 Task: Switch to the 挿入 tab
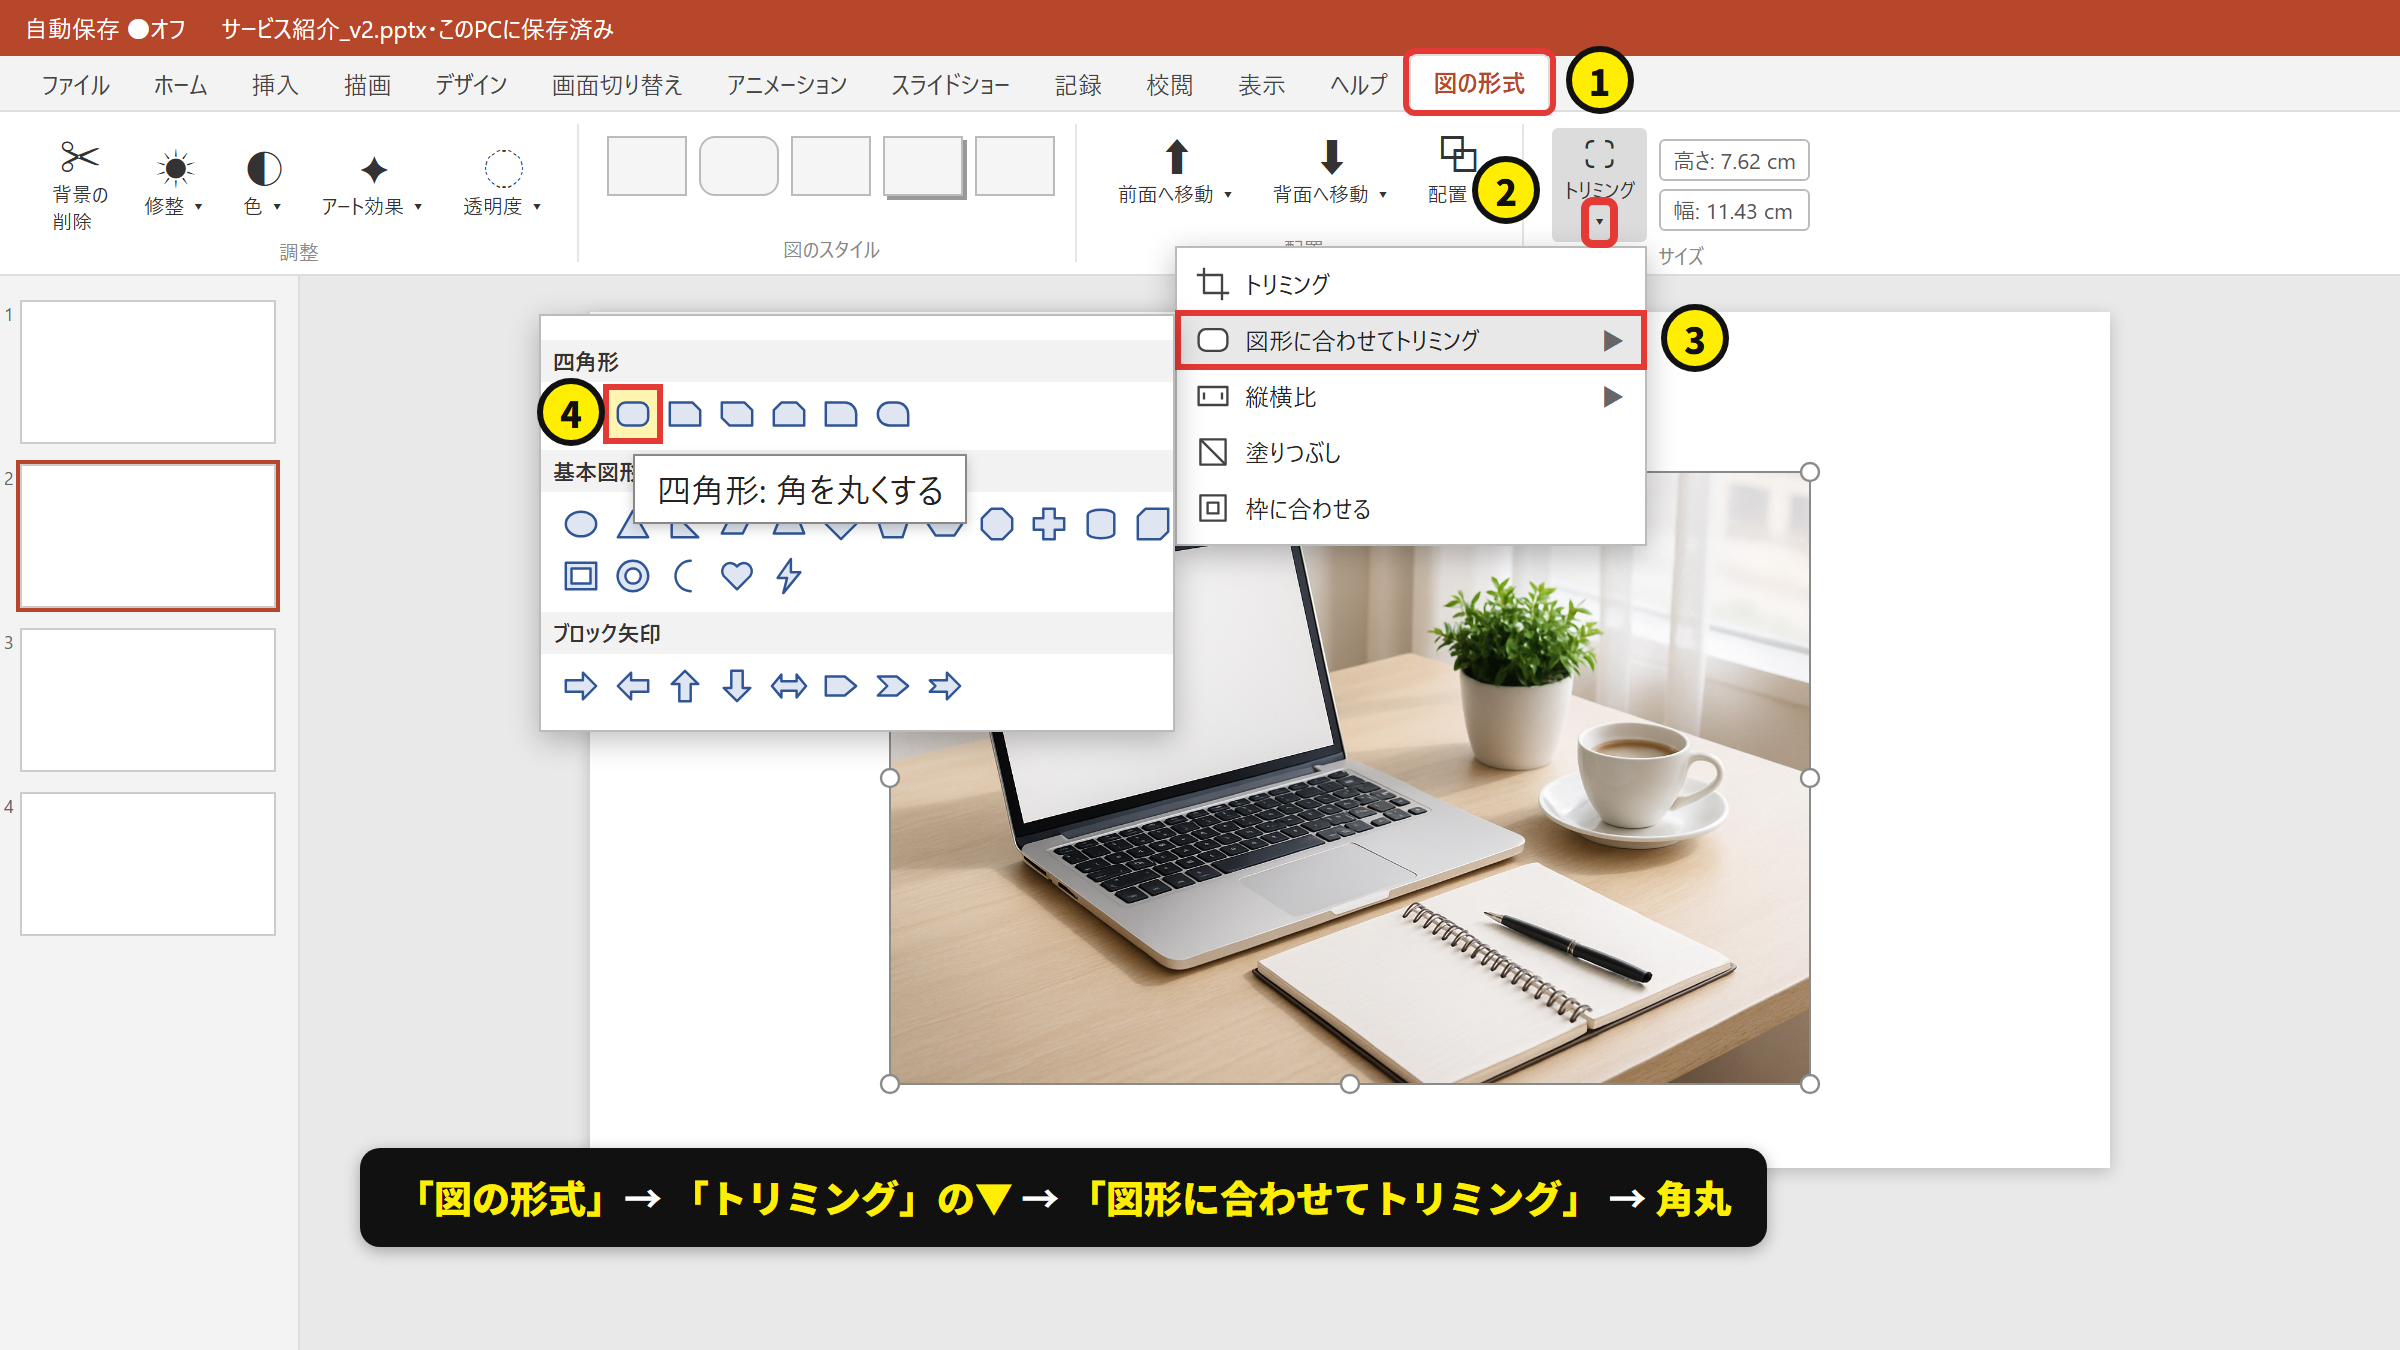click(275, 85)
